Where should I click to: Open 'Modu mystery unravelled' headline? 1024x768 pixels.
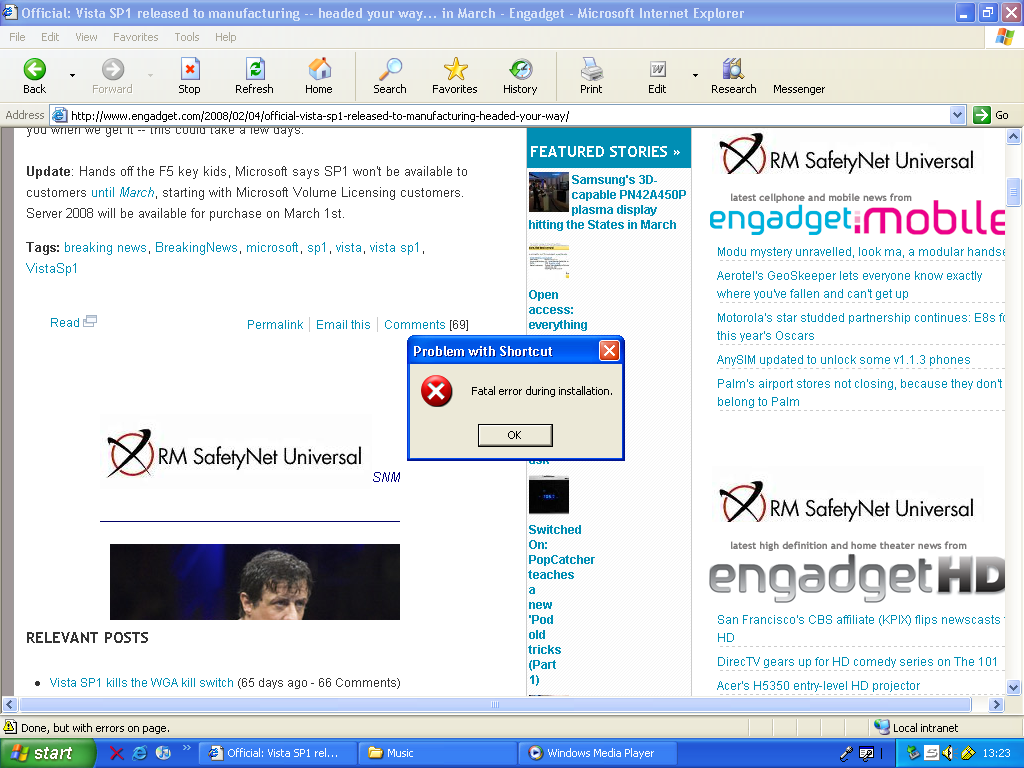[x=860, y=252]
